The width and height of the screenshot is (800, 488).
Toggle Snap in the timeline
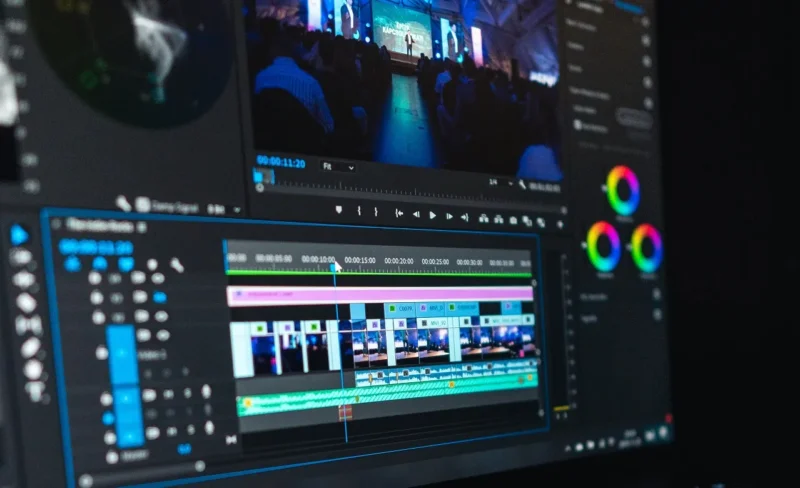[99, 263]
